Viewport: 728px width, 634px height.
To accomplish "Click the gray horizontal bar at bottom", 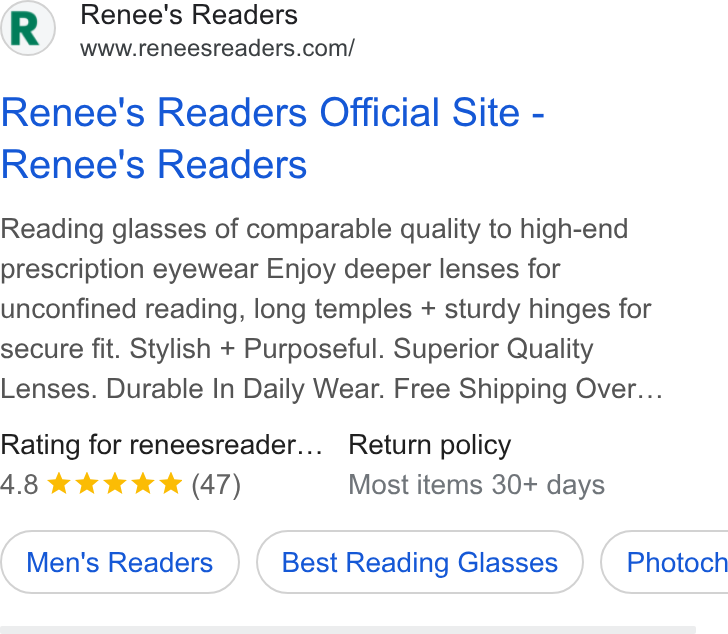I will 348,630.
